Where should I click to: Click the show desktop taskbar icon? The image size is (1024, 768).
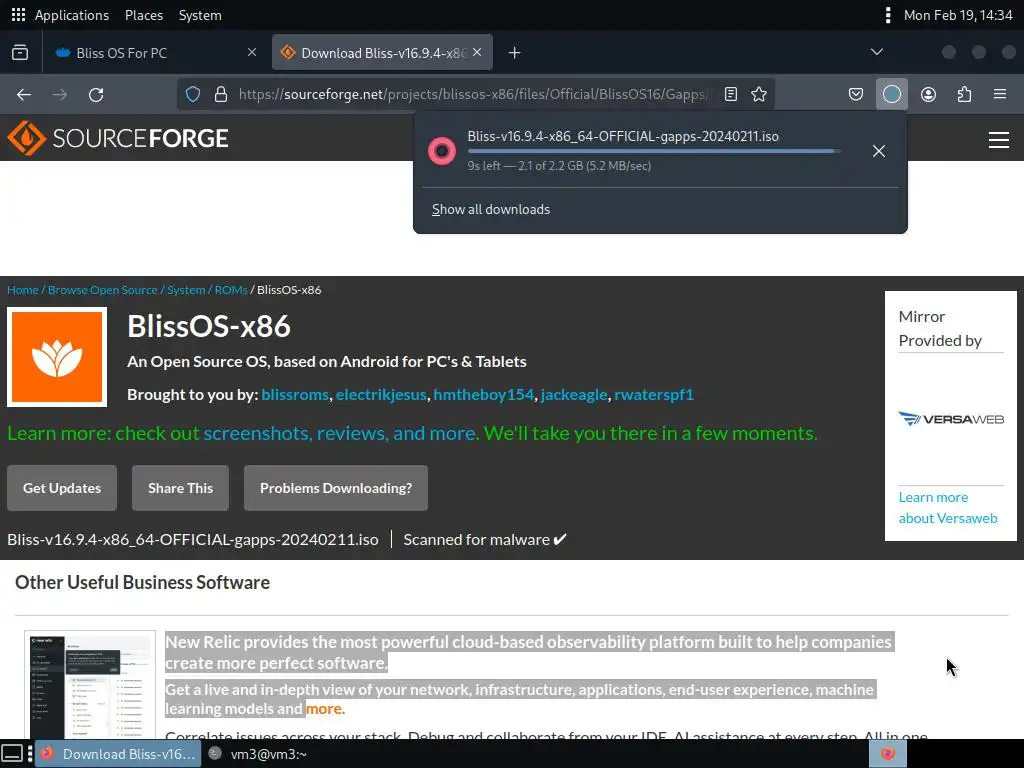[12, 754]
